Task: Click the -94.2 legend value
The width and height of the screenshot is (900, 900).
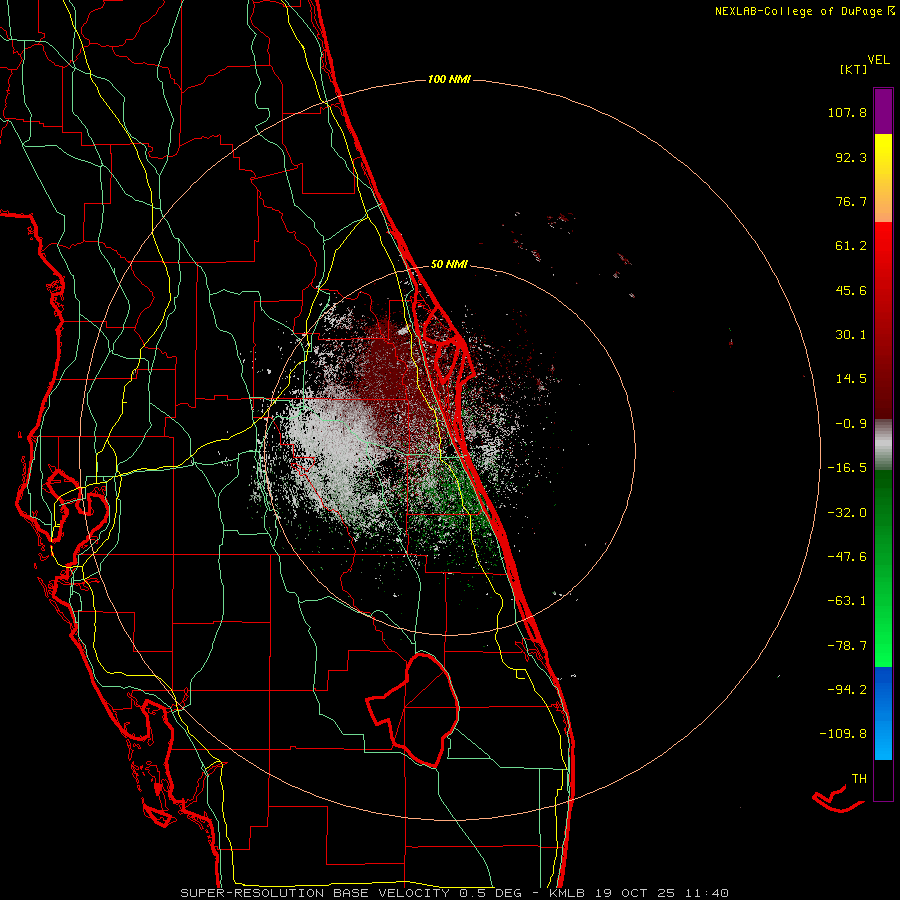Action: [847, 689]
